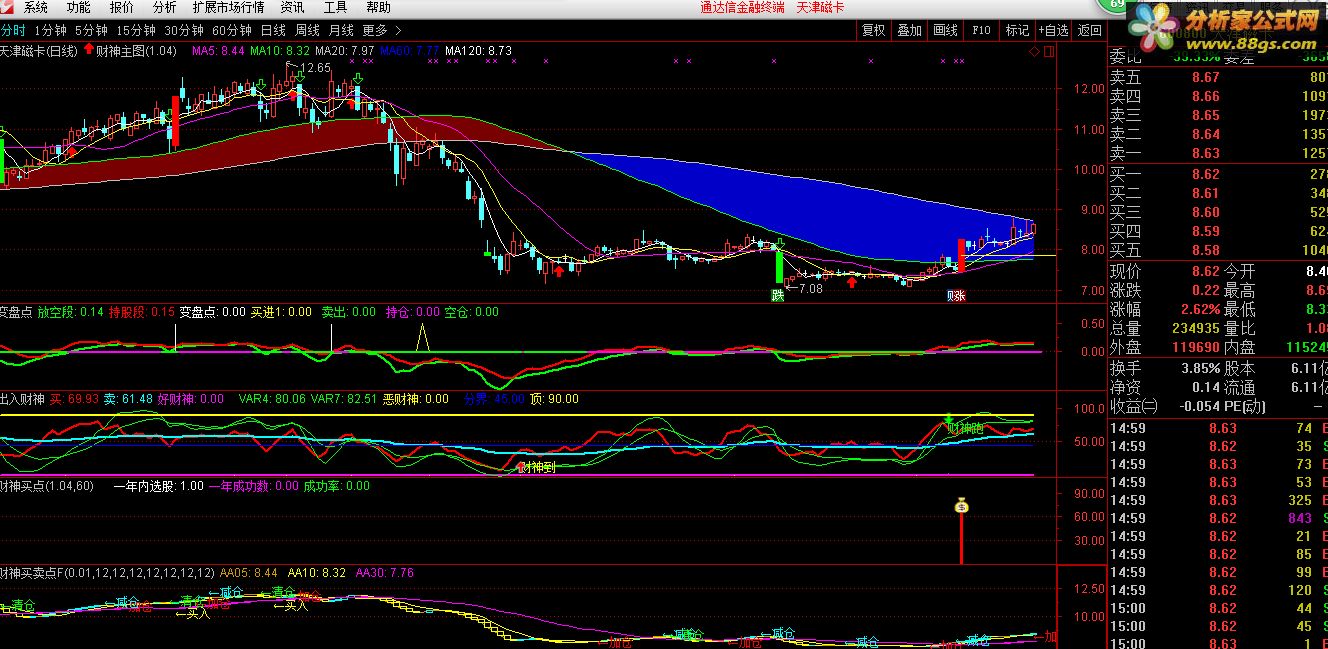This screenshot has height=649, width=1328.
Task: Click the 持股段: 0.15 indicator value
Action: [142, 312]
